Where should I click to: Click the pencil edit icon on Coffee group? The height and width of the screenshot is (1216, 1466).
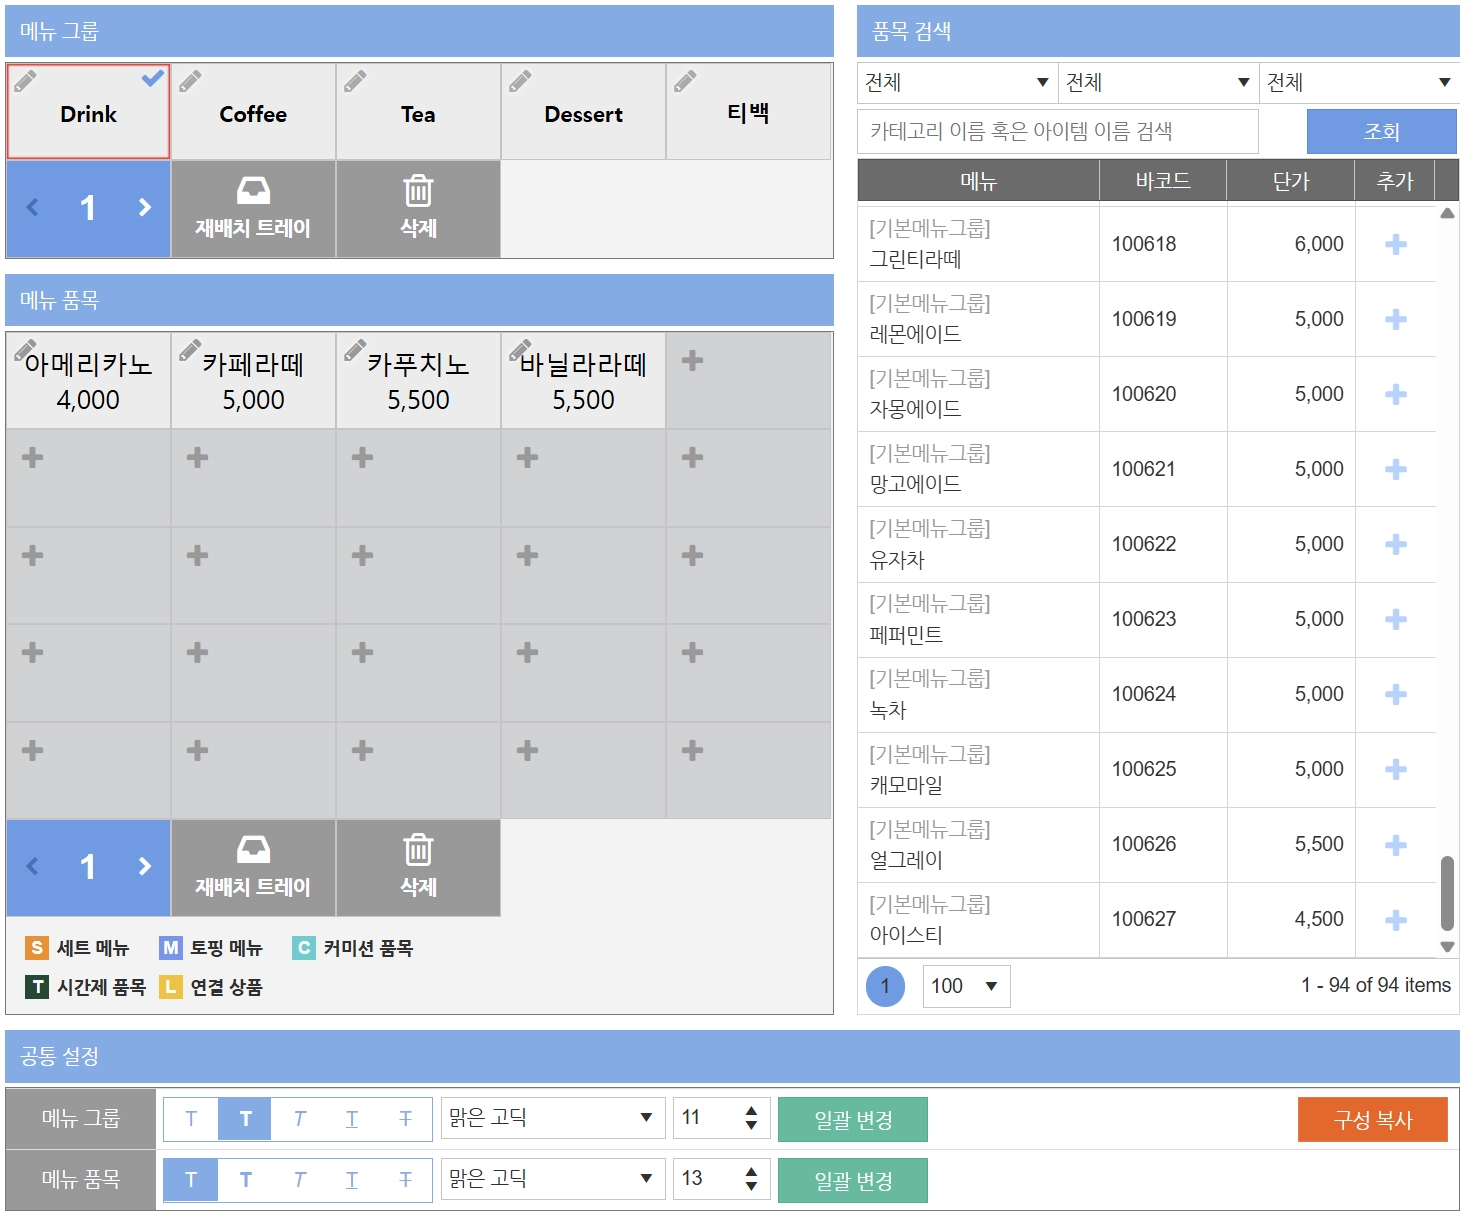click(x=190, y=81)
